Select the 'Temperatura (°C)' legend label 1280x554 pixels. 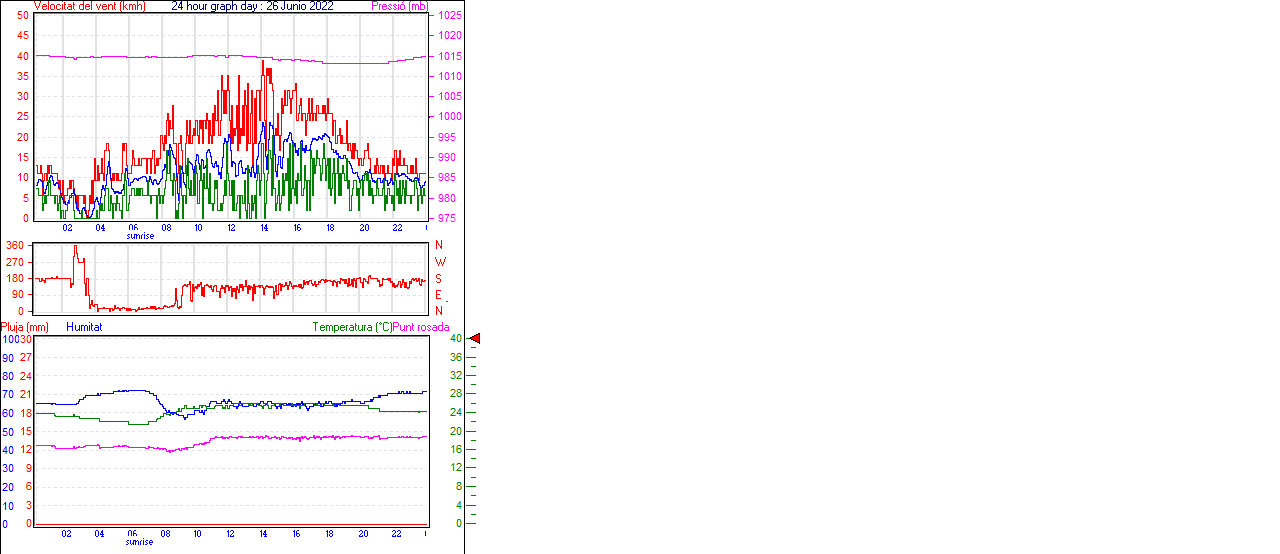coord(352,327)
